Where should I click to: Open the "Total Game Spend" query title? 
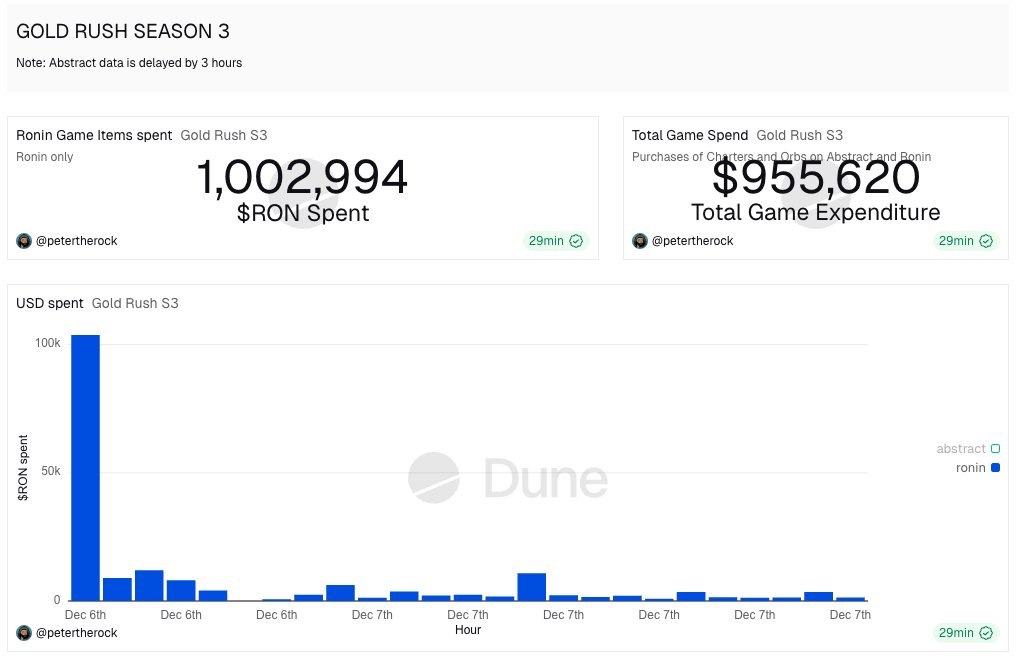690,135
